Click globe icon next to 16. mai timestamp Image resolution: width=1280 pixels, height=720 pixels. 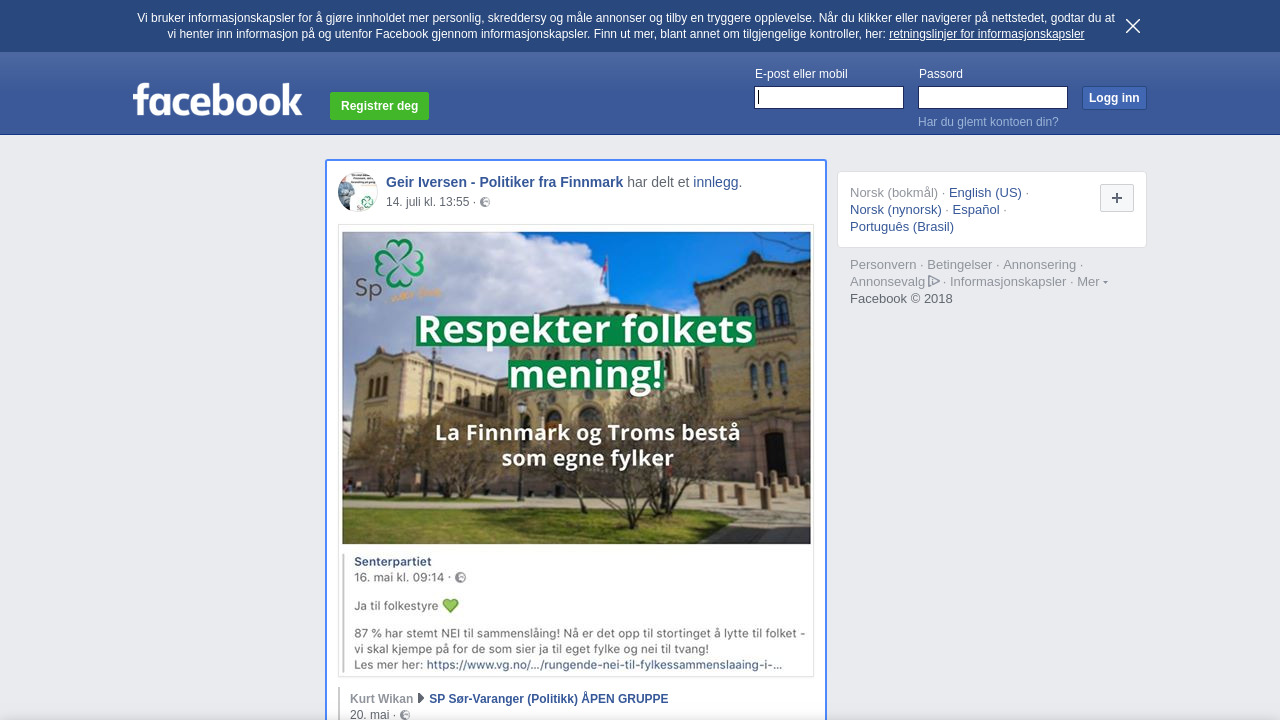461,578
